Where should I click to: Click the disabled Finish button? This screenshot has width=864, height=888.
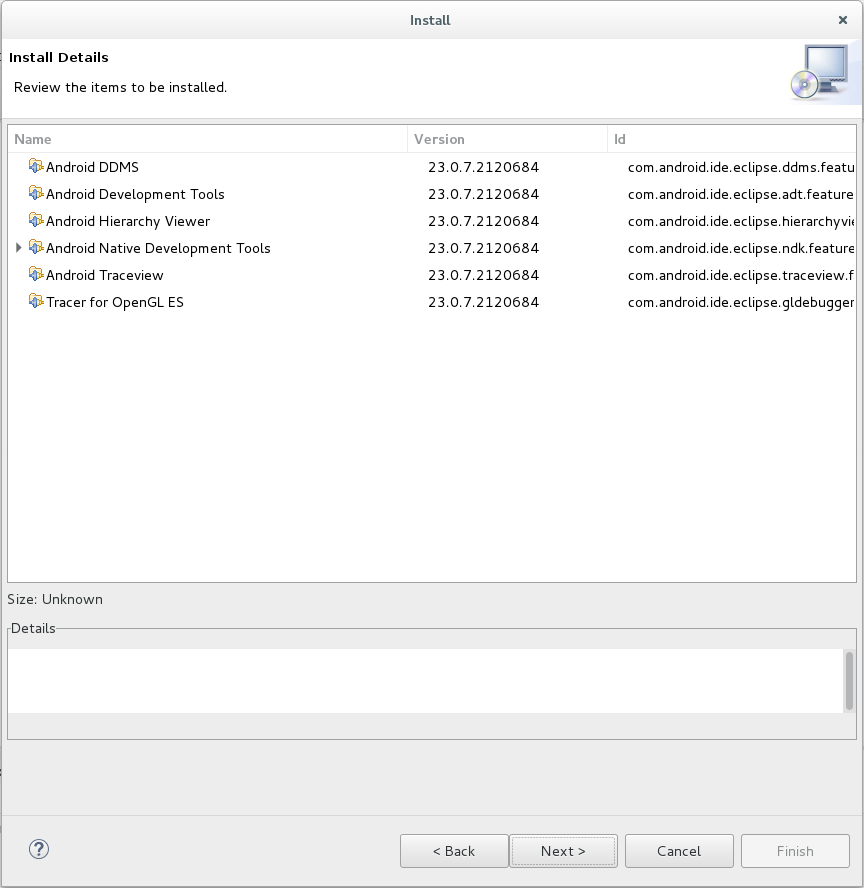coord(795,851)
